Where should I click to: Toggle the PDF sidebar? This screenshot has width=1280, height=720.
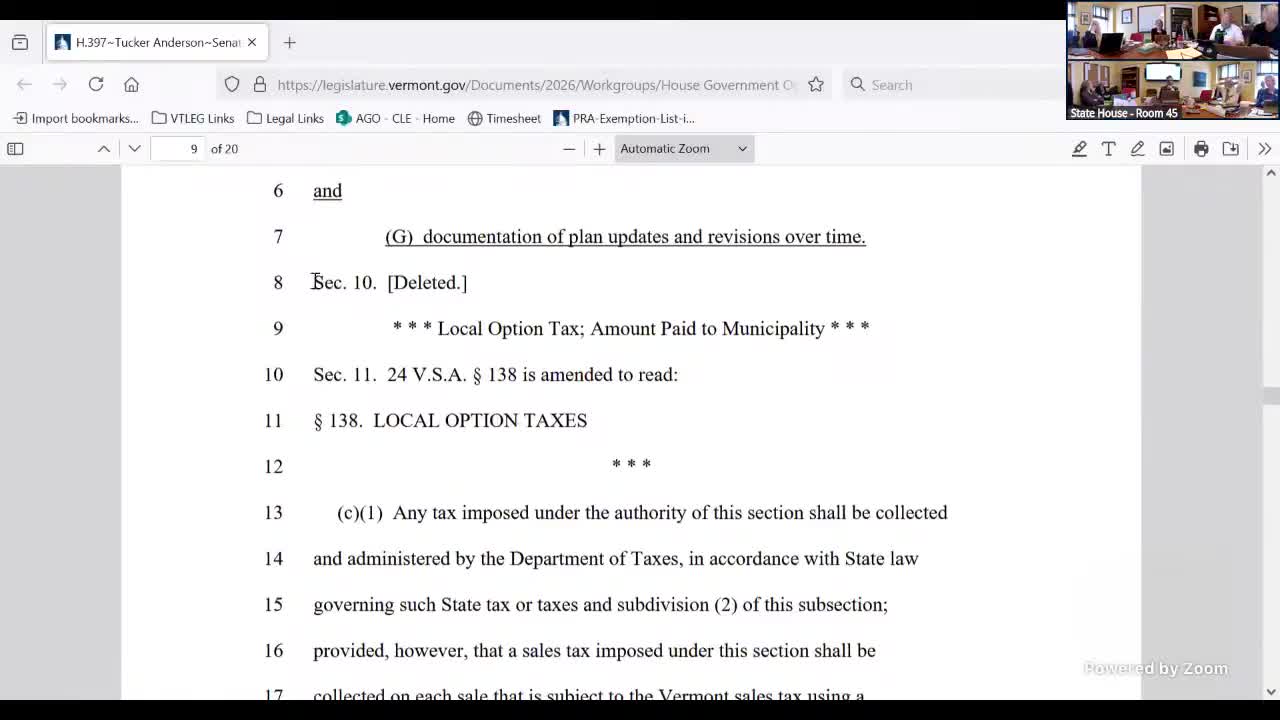coord(15,149)
